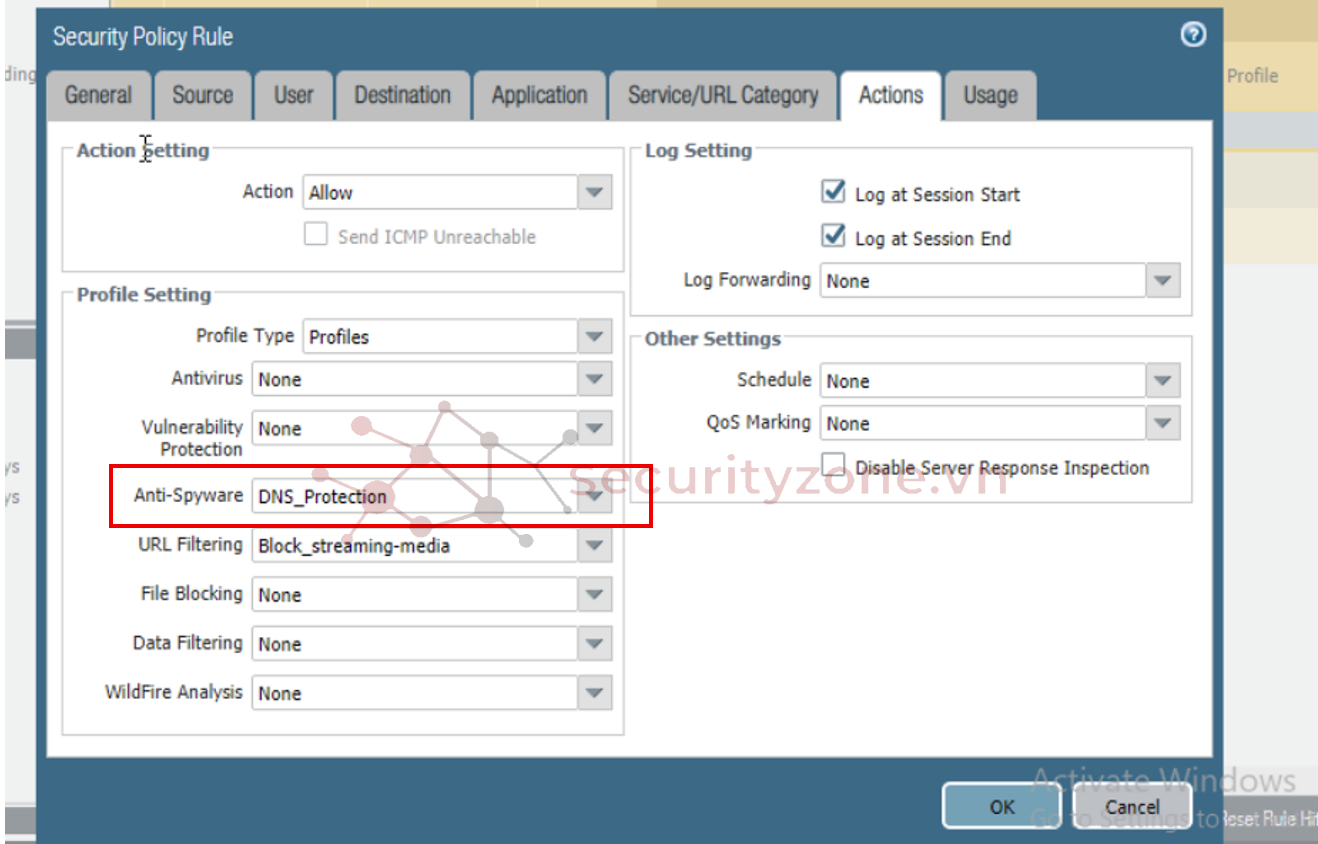Click the help question mark icon
Viewport: 1318px width, 844px height.
[x=1192, y=36]
